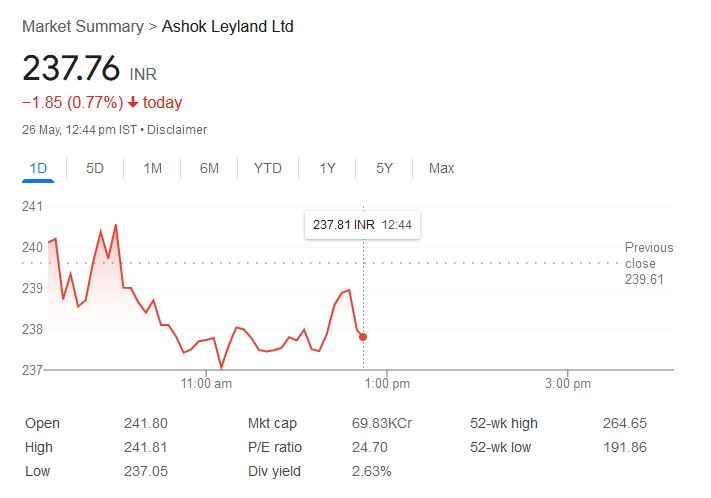Click the P/E ratio label
The width and height of the screenshot is (711, 498).
point(274,447)
